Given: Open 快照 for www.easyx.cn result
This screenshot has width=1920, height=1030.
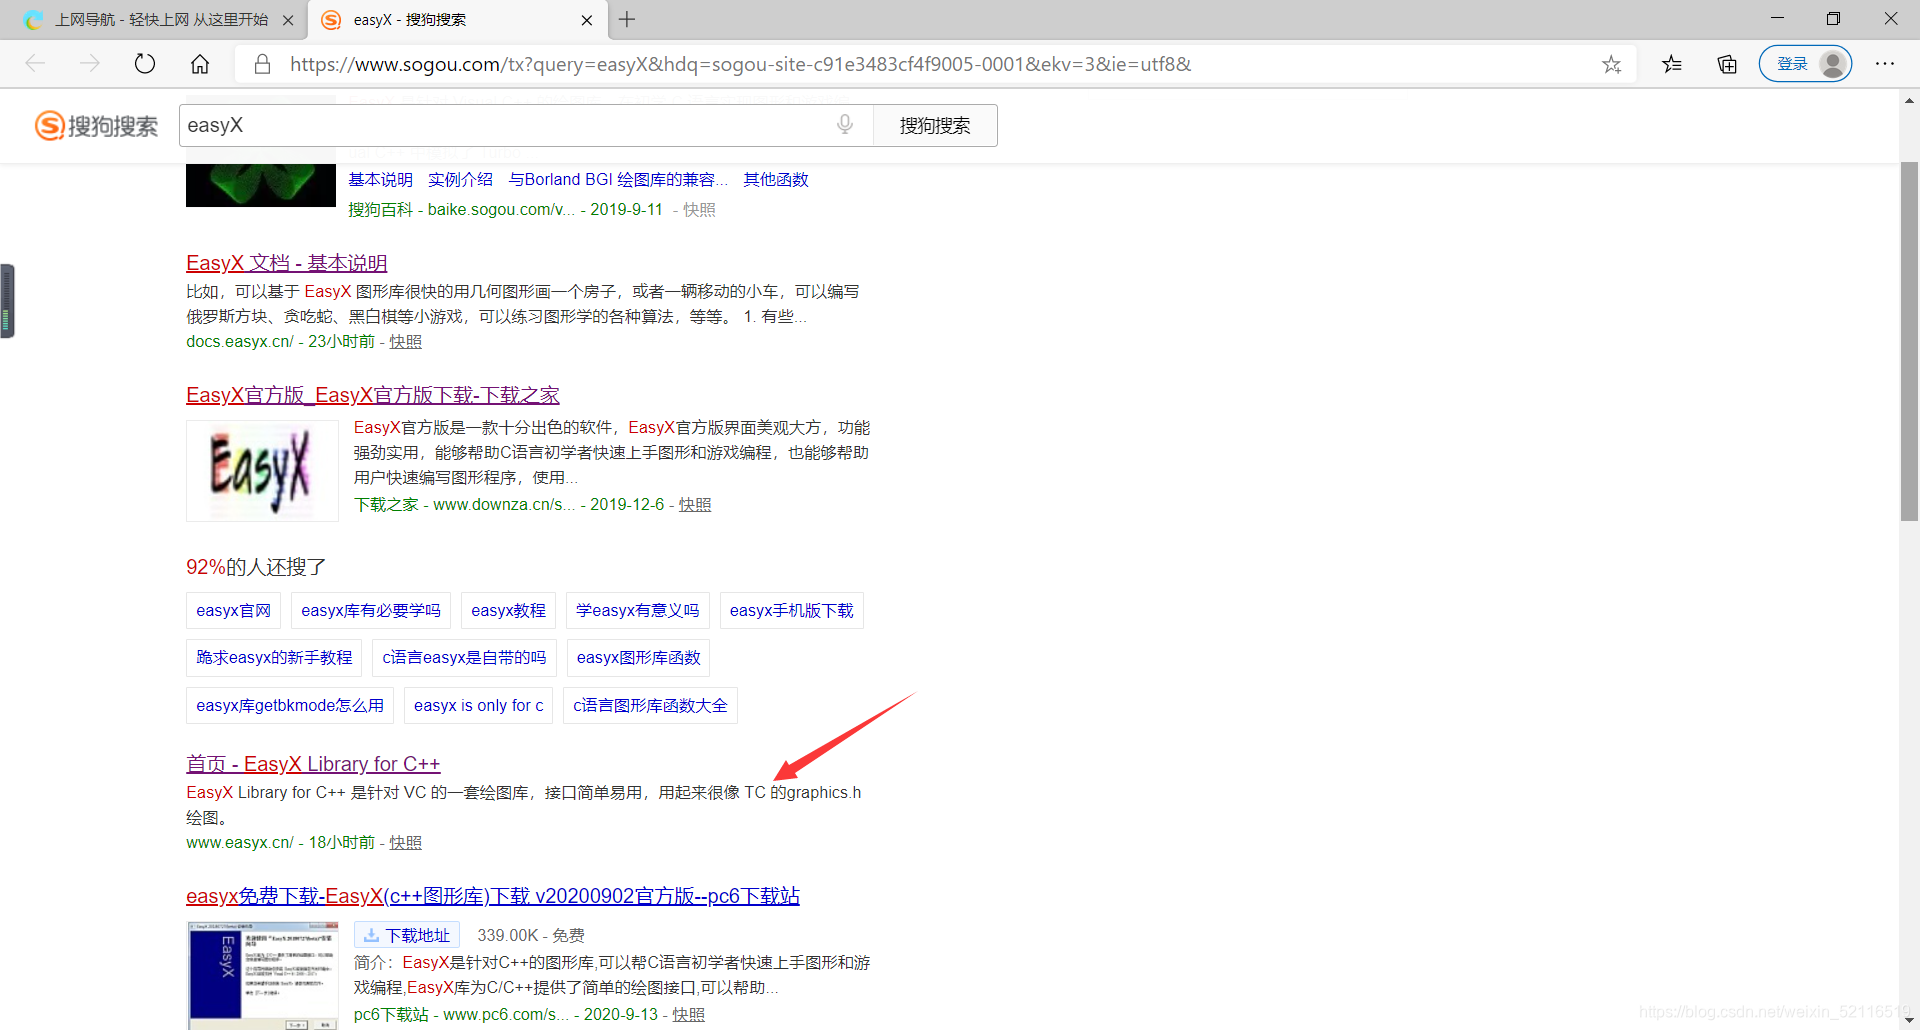Looking at the screenshot, I should click(405, 843).
